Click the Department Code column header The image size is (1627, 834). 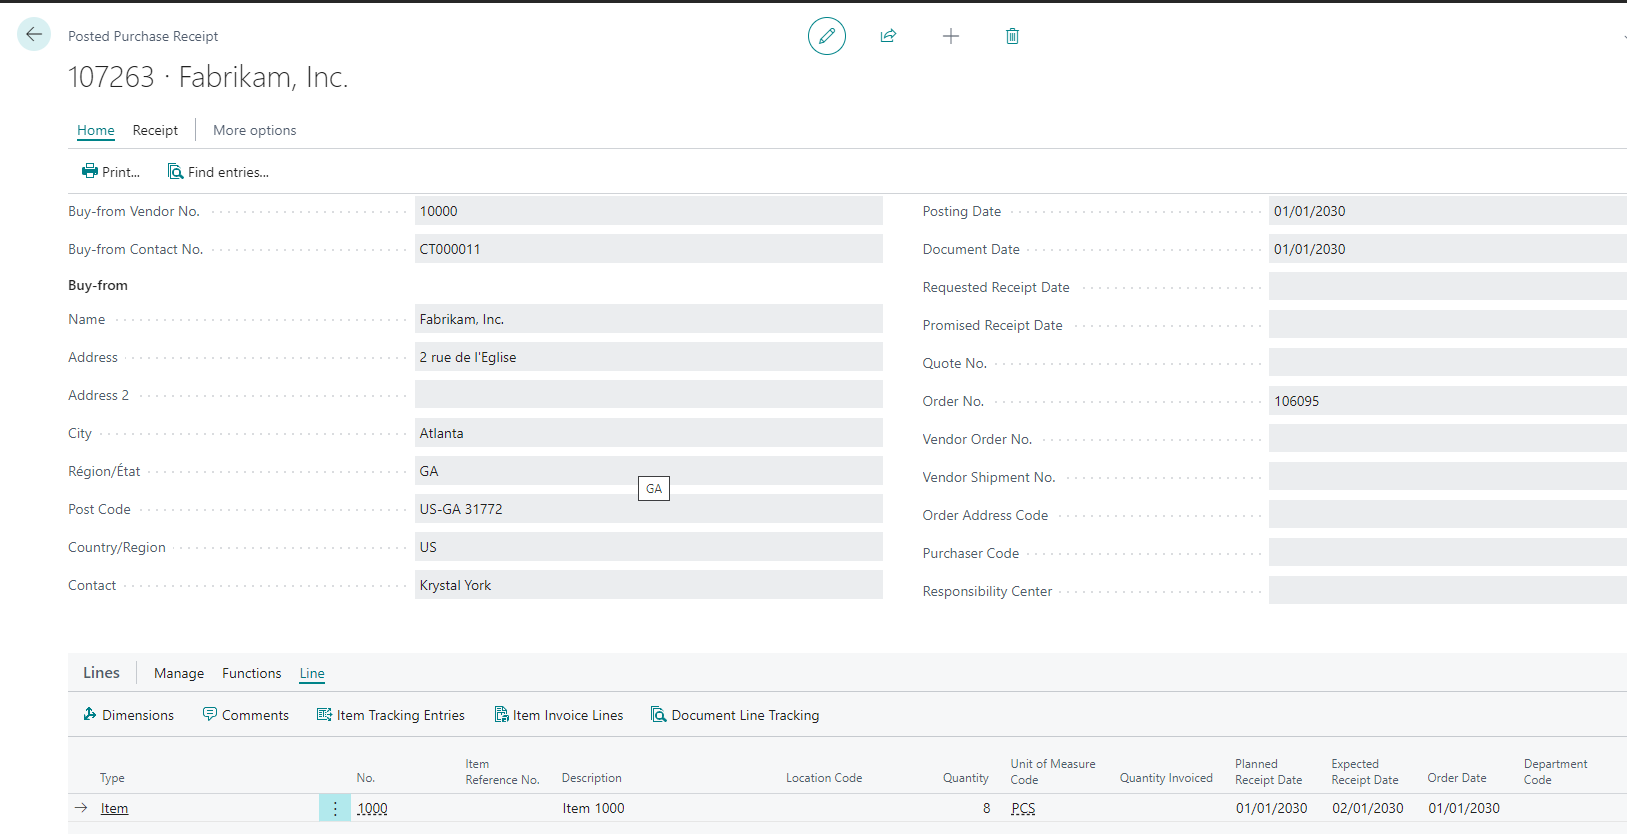pos(1555,772)
